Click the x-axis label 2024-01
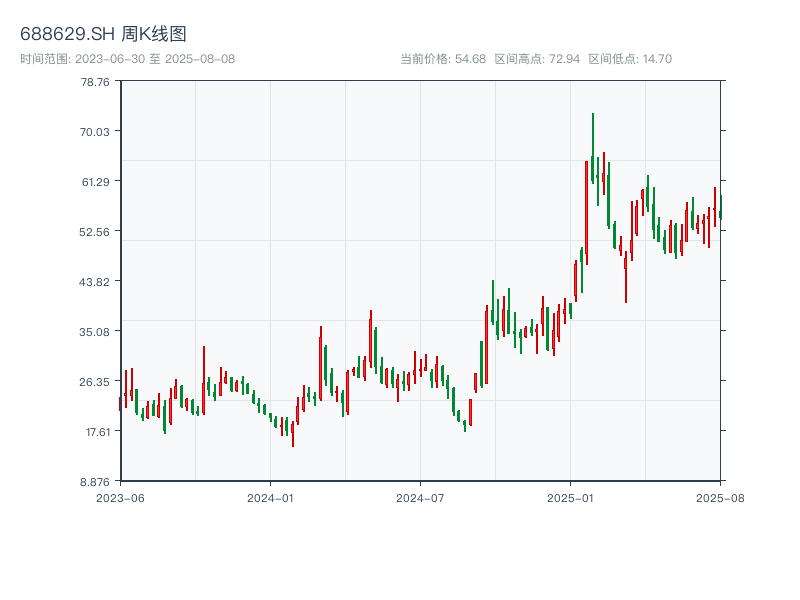800x600 pixels. 270,498
